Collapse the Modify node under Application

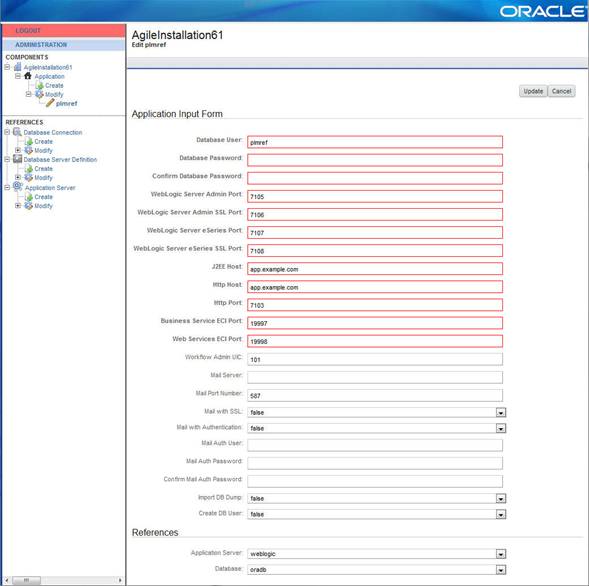click(x=29, y=94)
